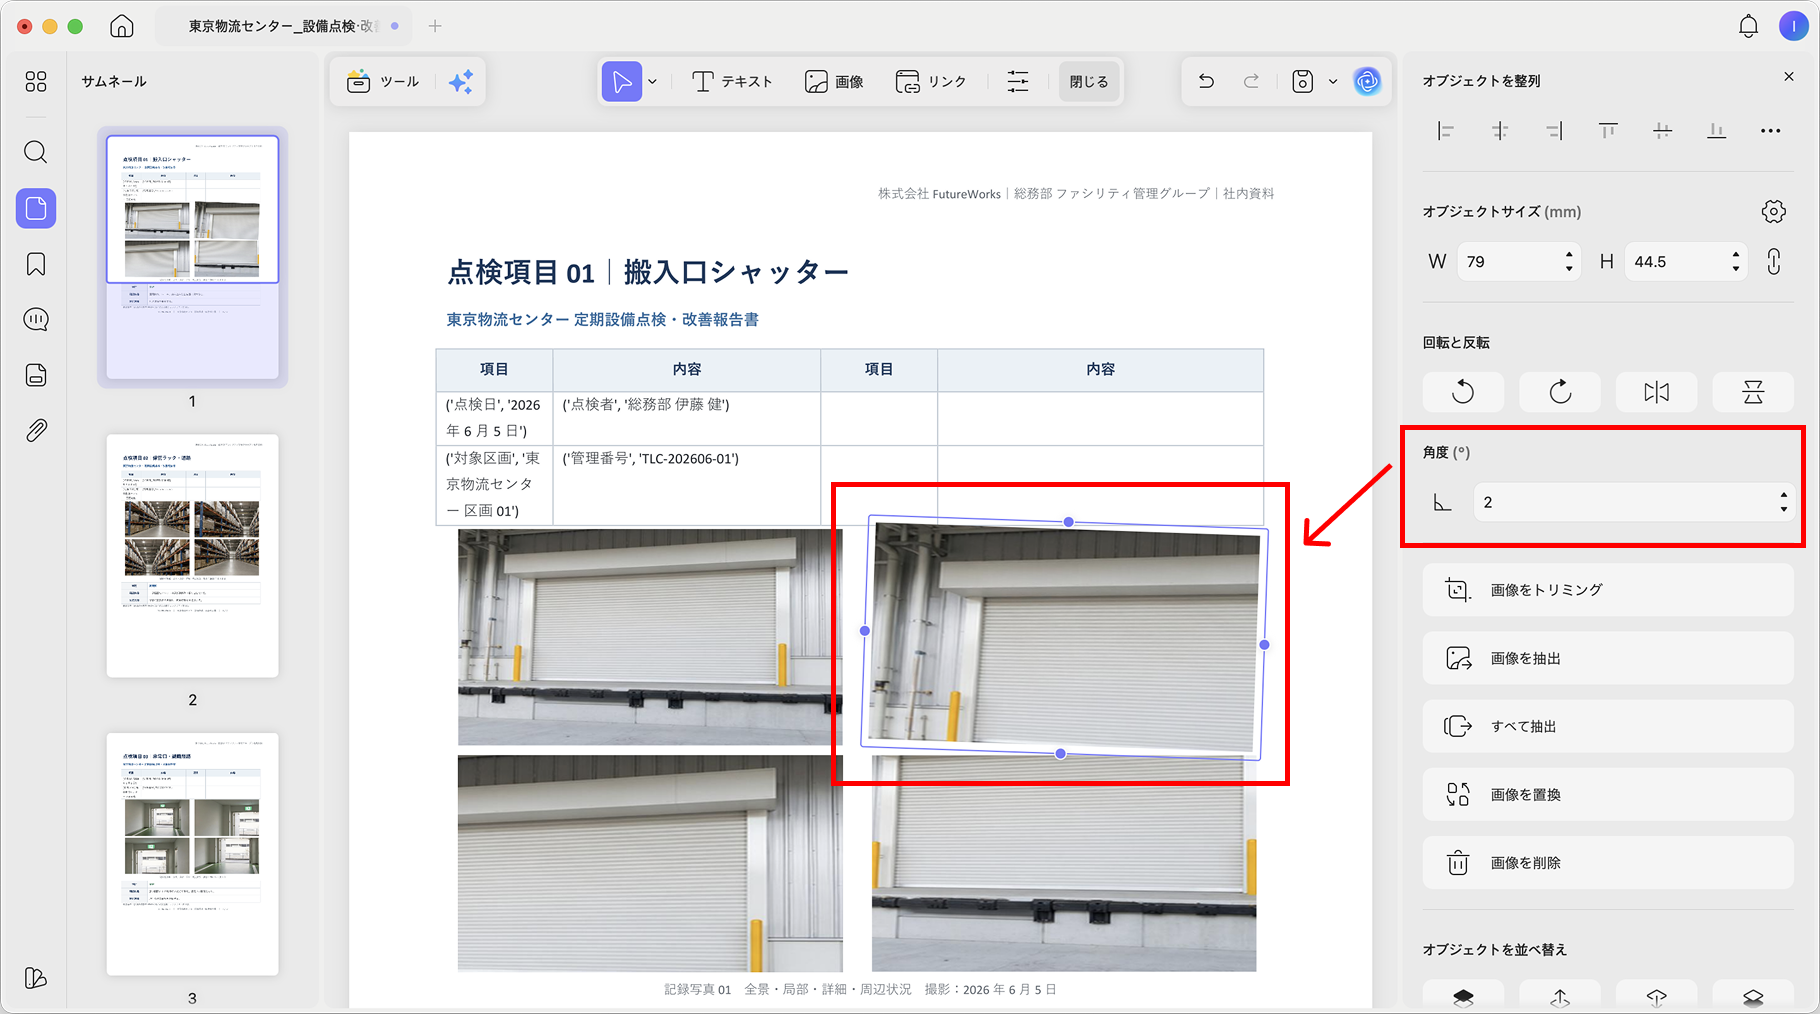
Task: Open the comments panel icon
Action: click(x=36, y=319)
